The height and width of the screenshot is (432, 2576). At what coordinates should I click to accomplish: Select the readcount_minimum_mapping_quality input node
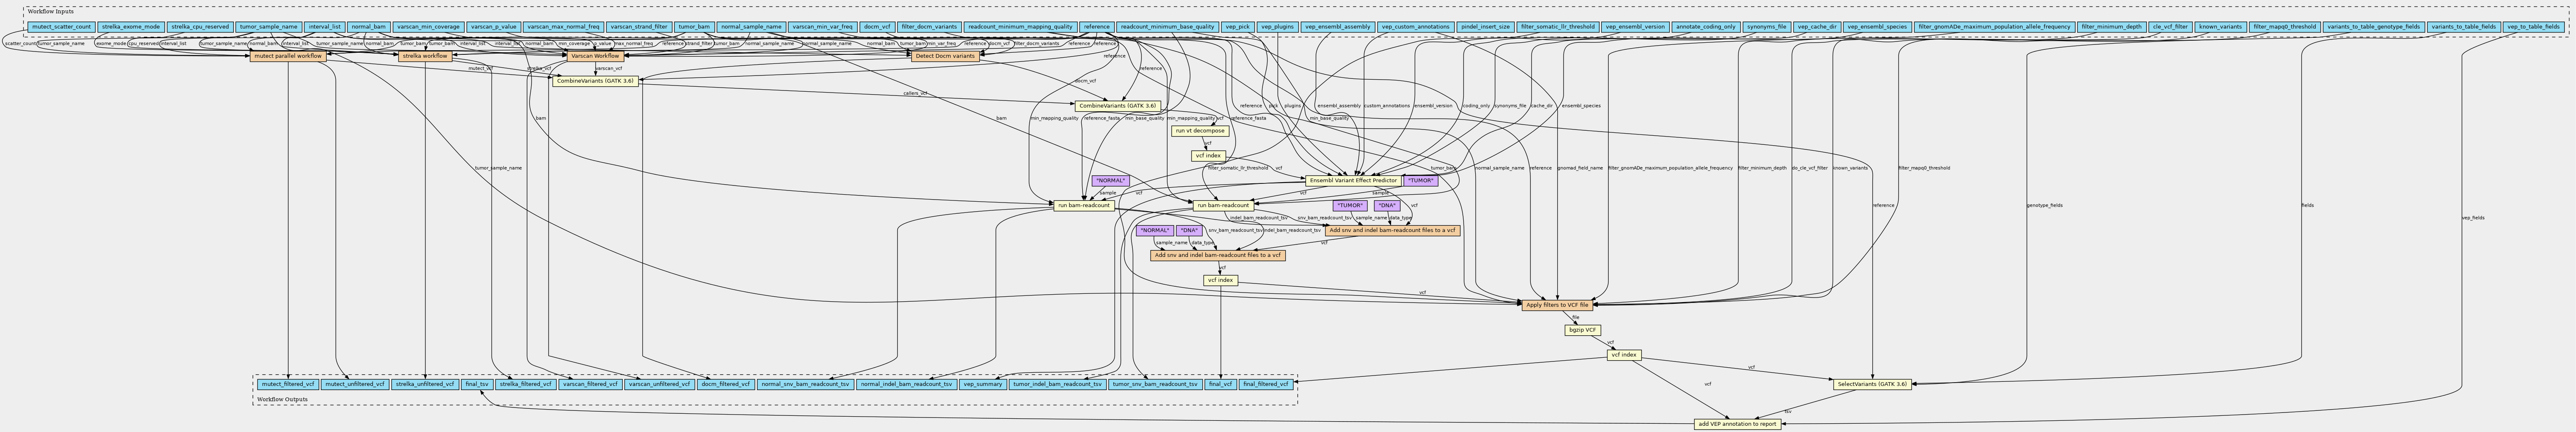point(1020,27)
